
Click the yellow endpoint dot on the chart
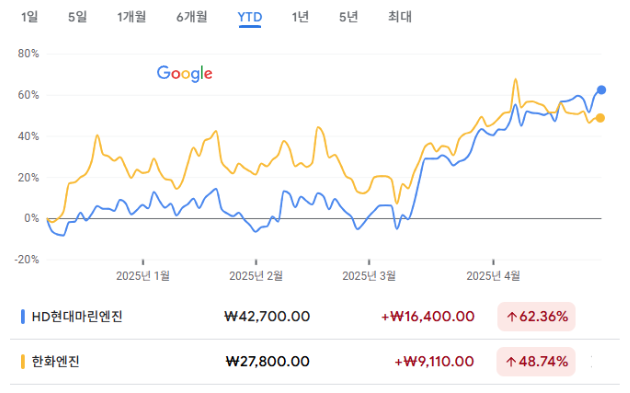[600, 118]
